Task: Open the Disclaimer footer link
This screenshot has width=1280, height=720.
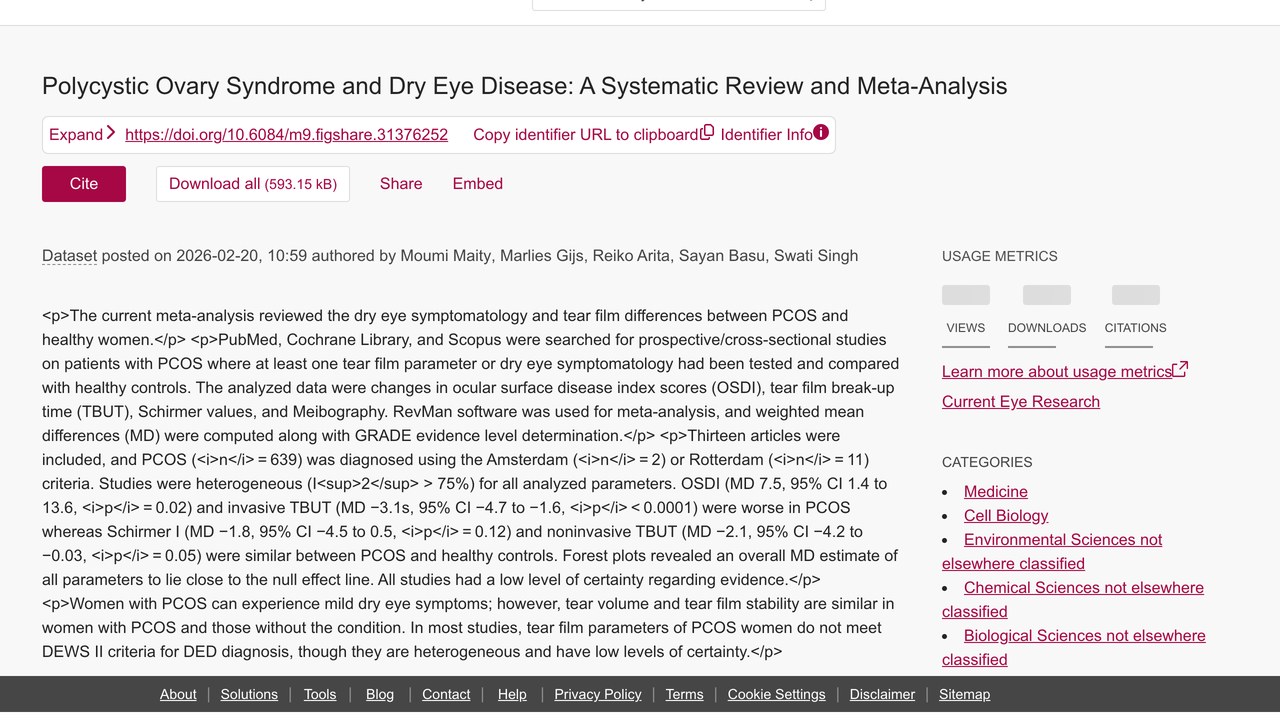Action: pyautogui.click(x=882, y=694)
